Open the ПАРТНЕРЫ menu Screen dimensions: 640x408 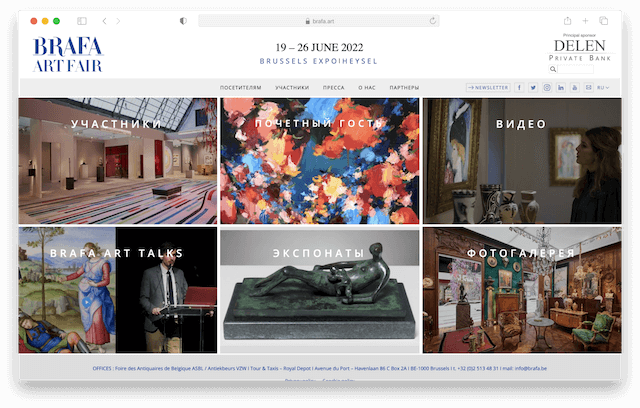[x=404, y=88]
